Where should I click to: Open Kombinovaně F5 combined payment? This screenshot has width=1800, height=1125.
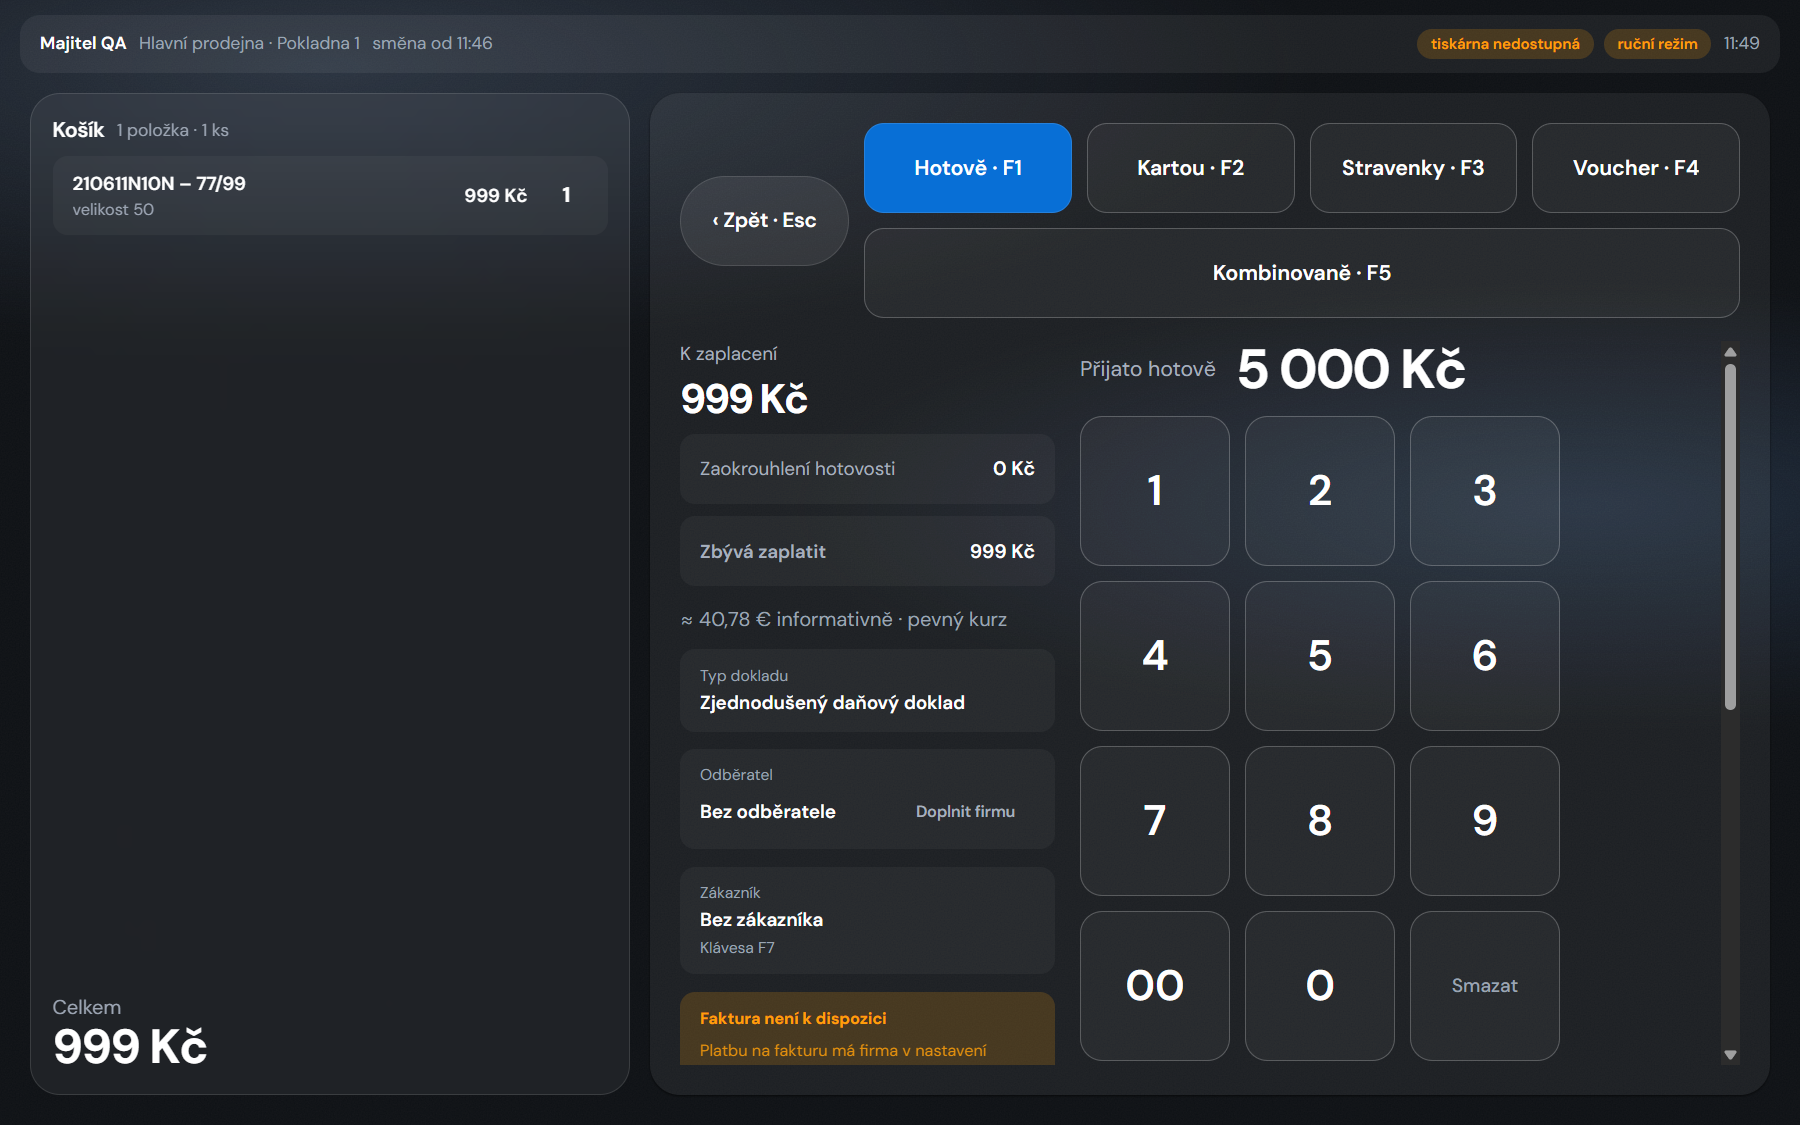click(x=1301, y=273)
